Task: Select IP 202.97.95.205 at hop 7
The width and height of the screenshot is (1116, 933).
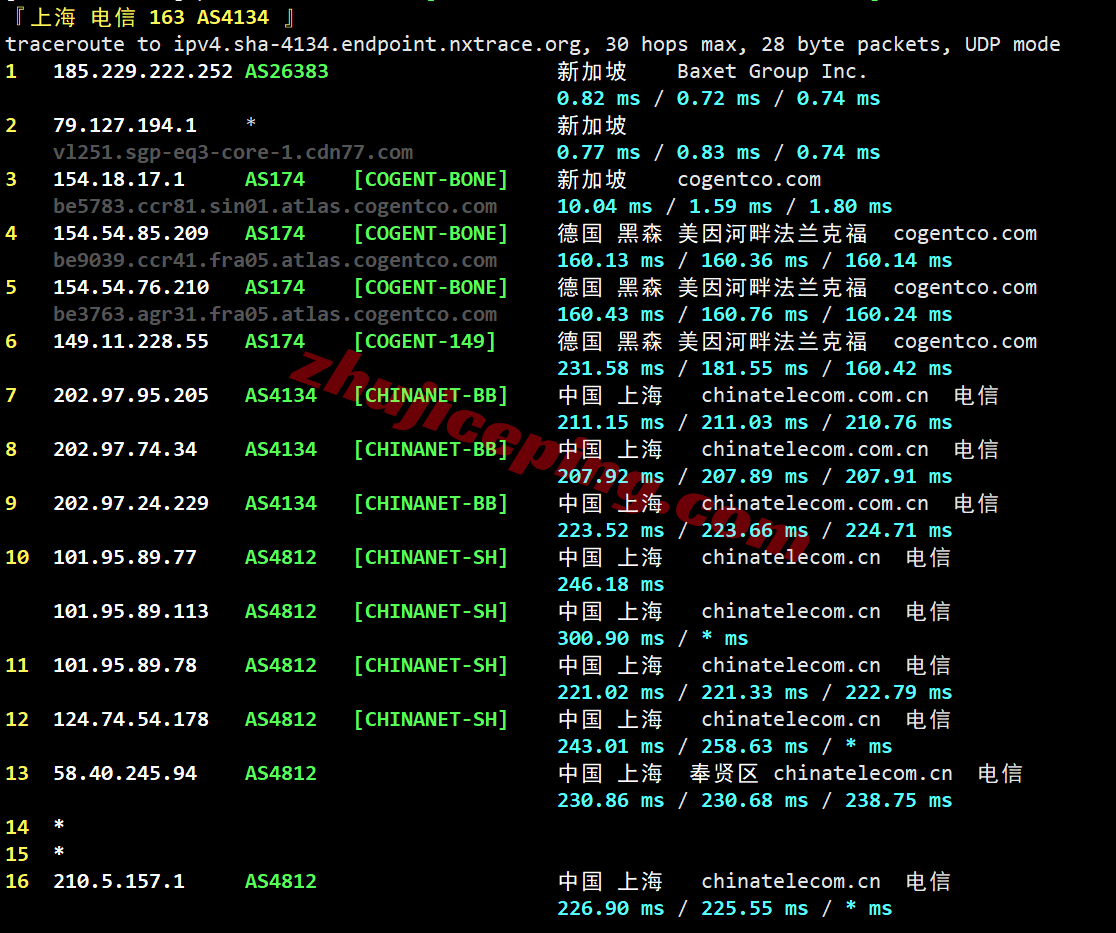Action: coord(130,395)
